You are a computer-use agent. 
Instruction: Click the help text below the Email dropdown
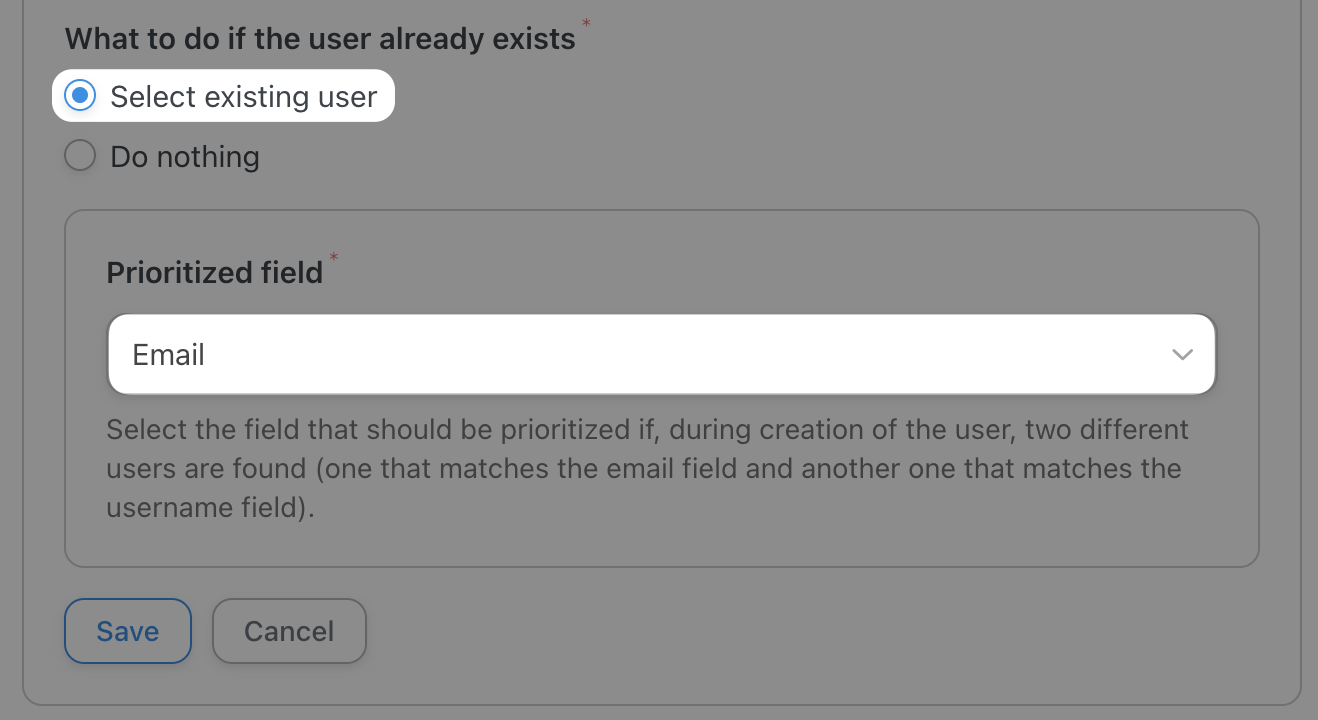click(647, 469)
